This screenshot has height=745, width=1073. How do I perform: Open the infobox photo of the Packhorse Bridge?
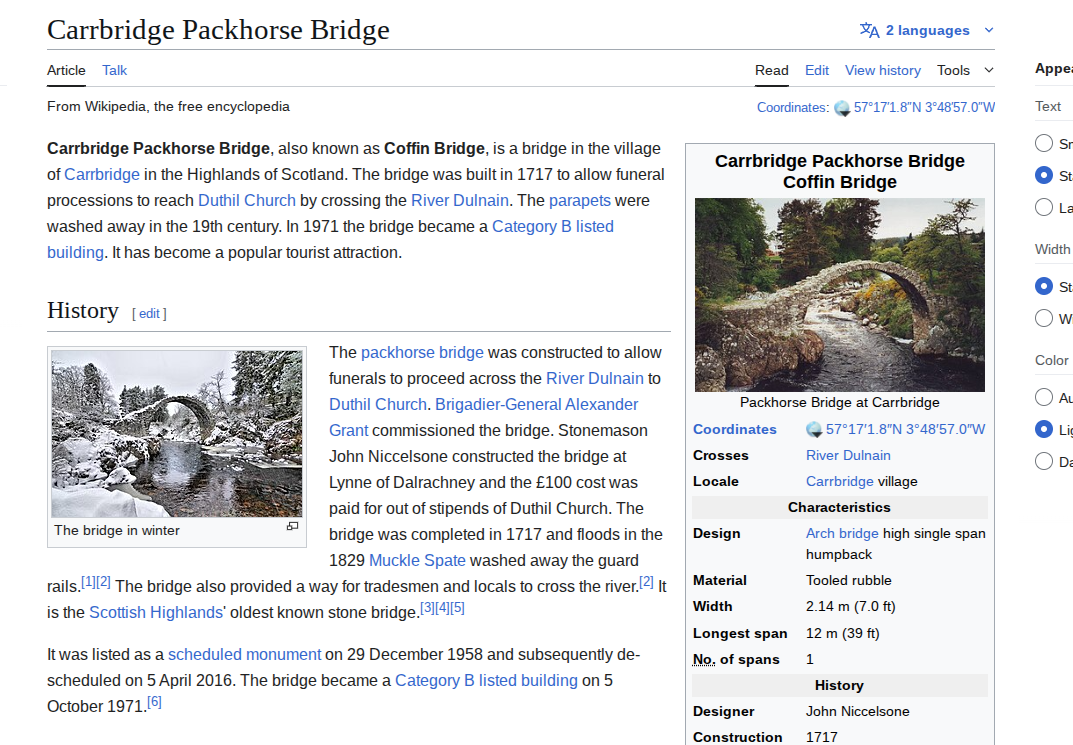coord(839,294)
